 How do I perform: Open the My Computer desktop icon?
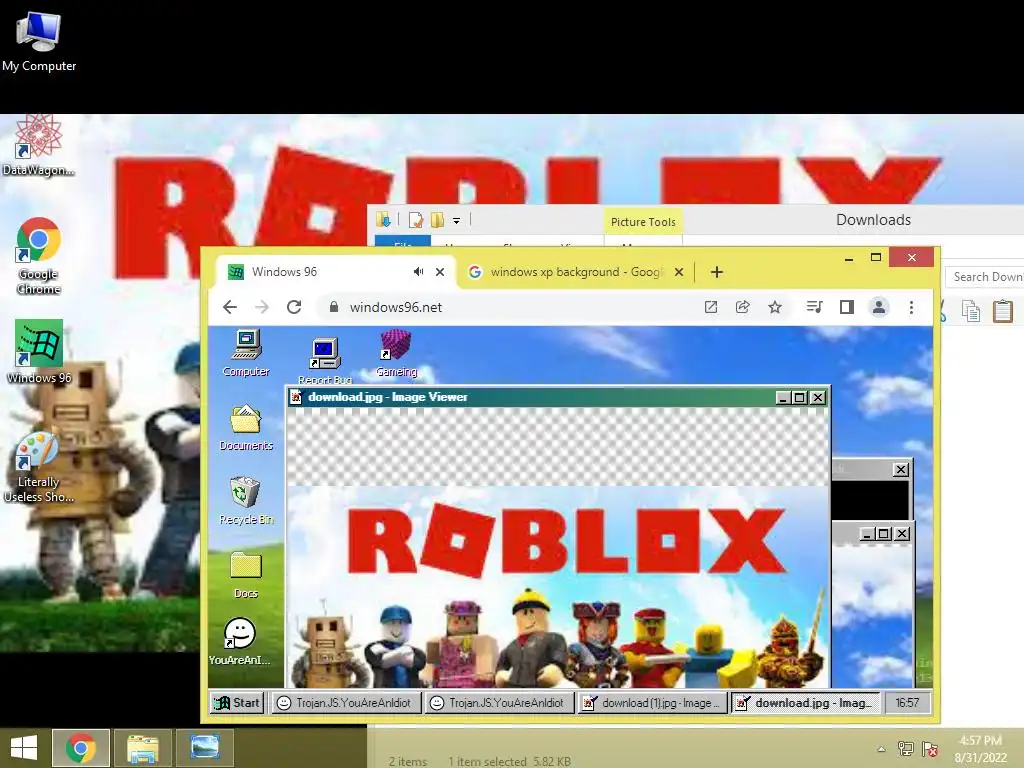(x=39, y=40)
